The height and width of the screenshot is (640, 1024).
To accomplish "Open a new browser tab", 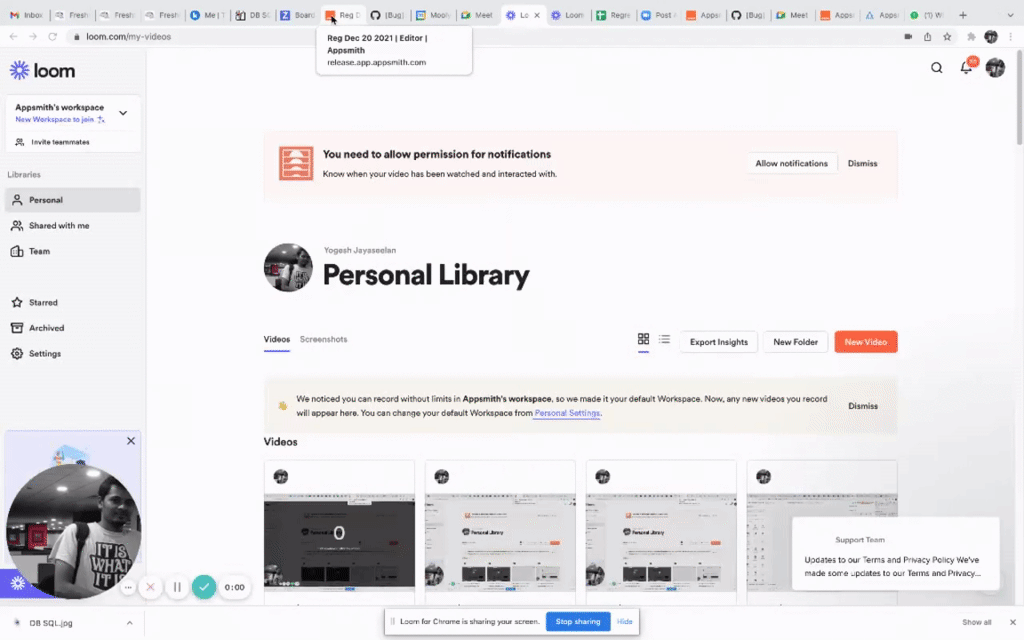I will pyautogui.click(x=963, y=15).
